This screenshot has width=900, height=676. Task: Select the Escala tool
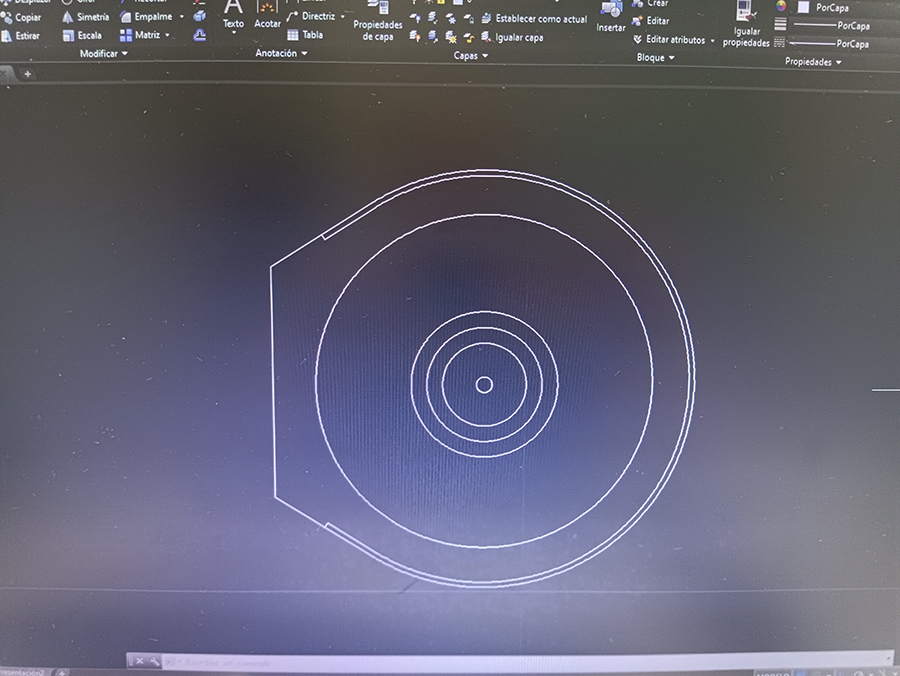pyautogui.click(x=82, y=36)
